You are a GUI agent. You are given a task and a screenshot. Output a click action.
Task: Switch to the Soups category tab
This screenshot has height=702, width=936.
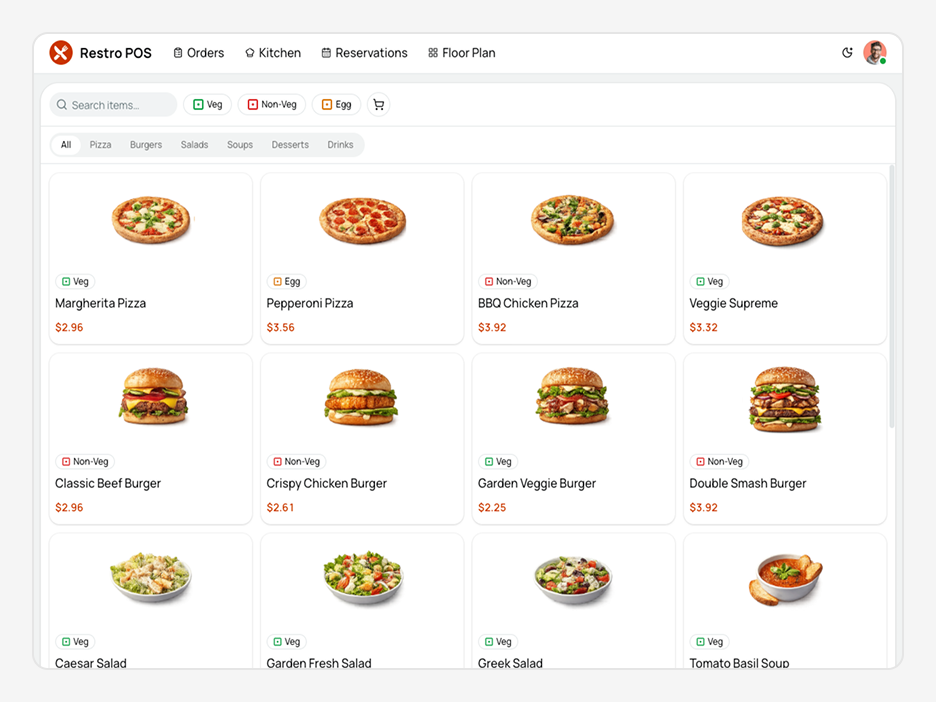tap(240, 144)
